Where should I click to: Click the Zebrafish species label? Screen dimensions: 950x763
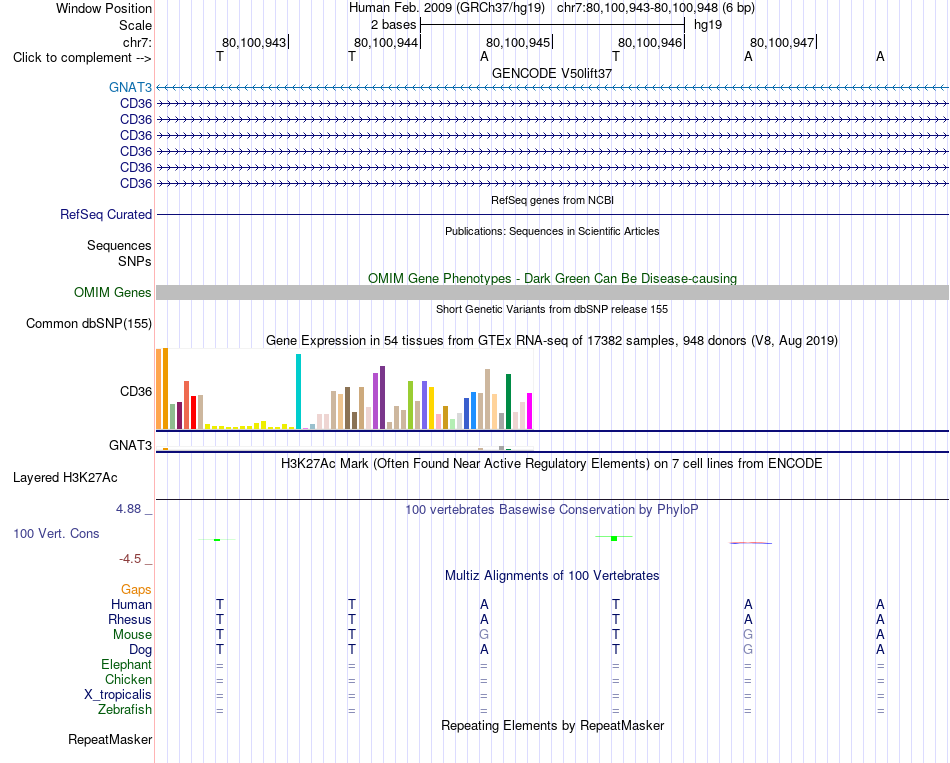click(x=125, y=710)
